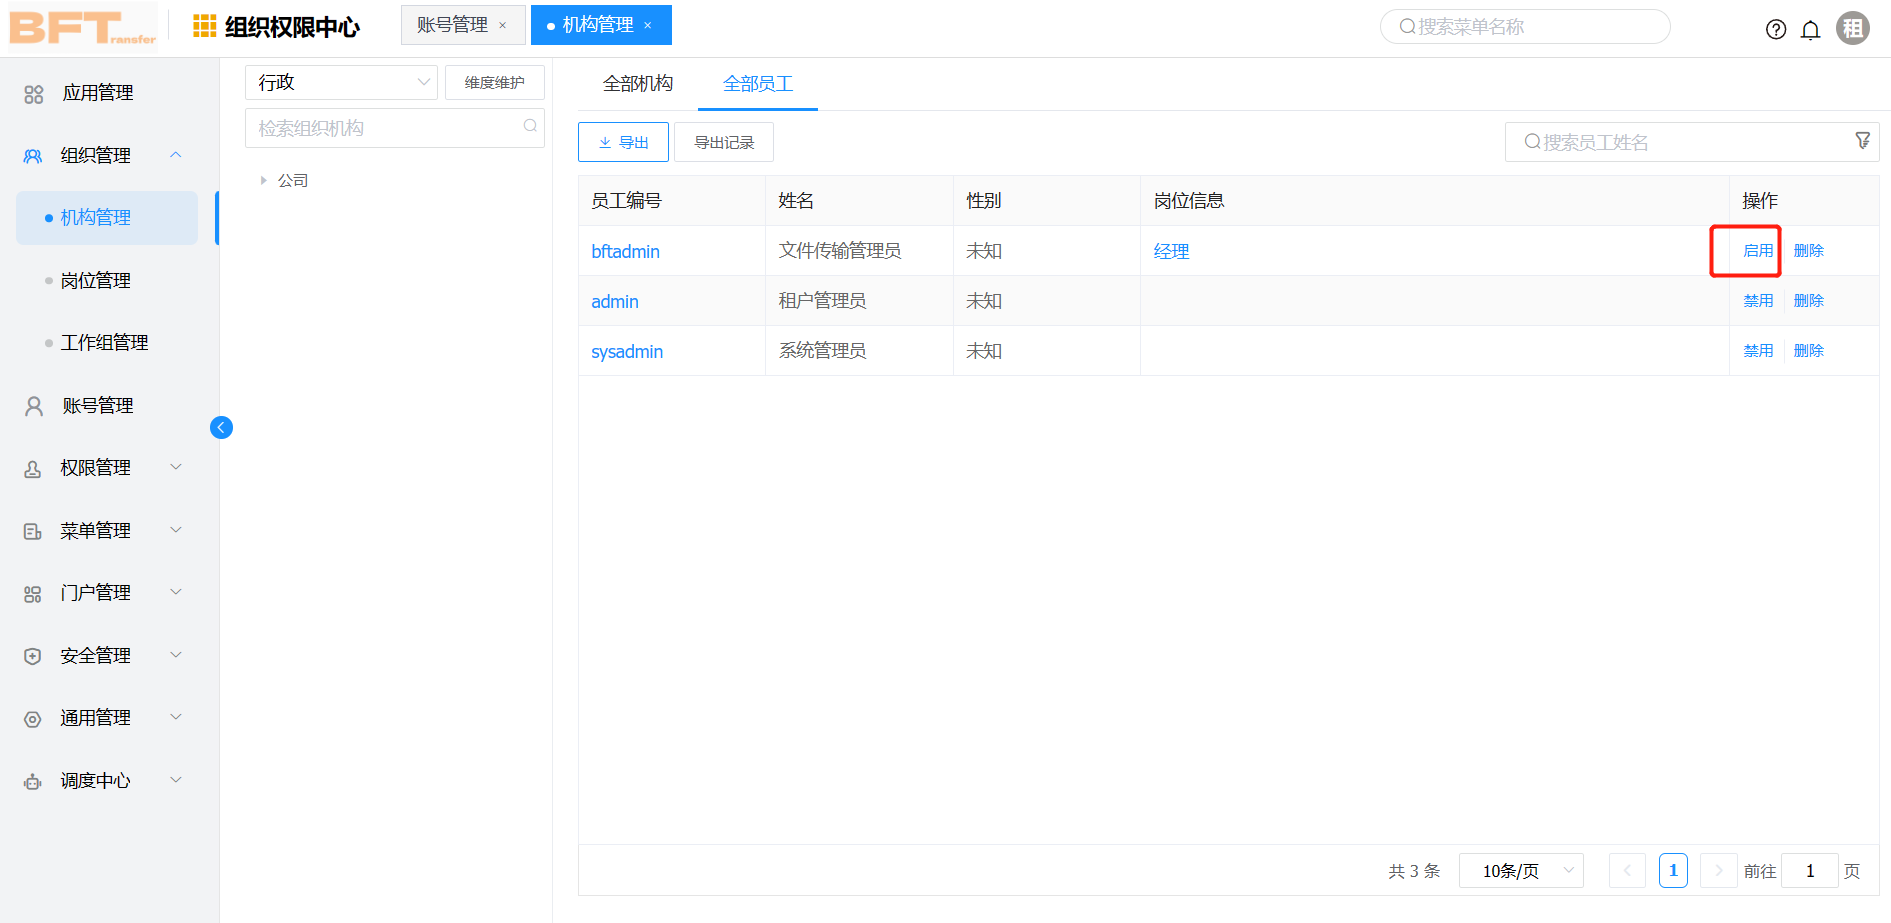
Task: Click the tenant avatar in top right corner
Action: [x=1853, y=27]
